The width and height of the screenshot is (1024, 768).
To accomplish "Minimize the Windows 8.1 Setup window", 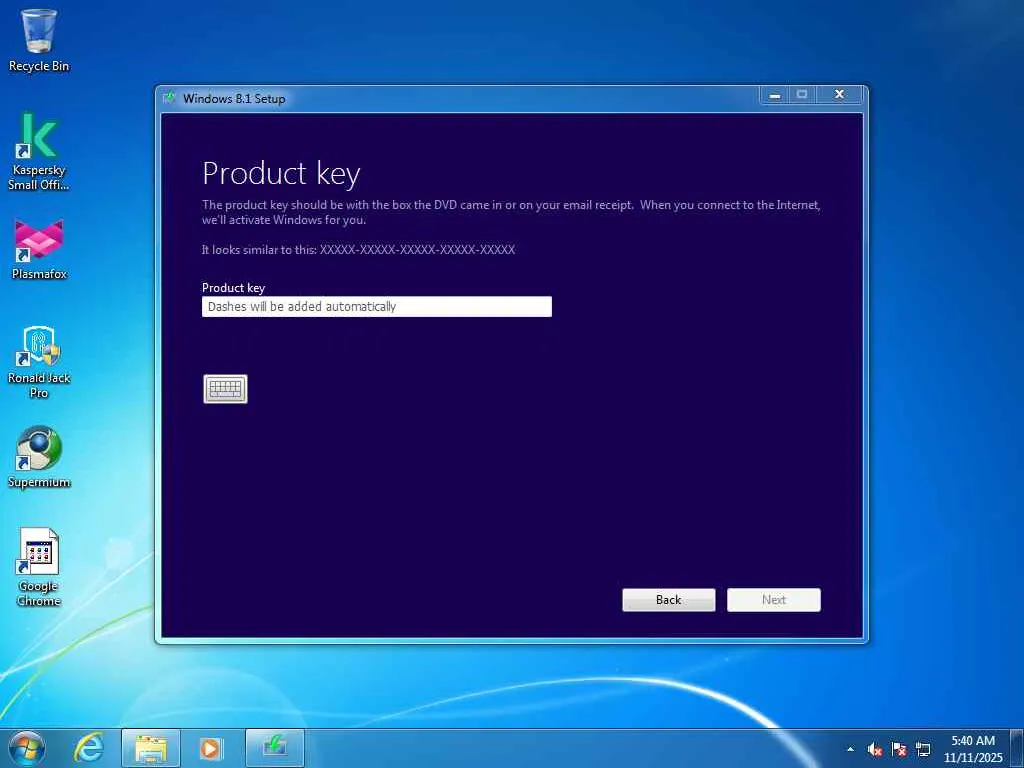I will click(775, 95).
